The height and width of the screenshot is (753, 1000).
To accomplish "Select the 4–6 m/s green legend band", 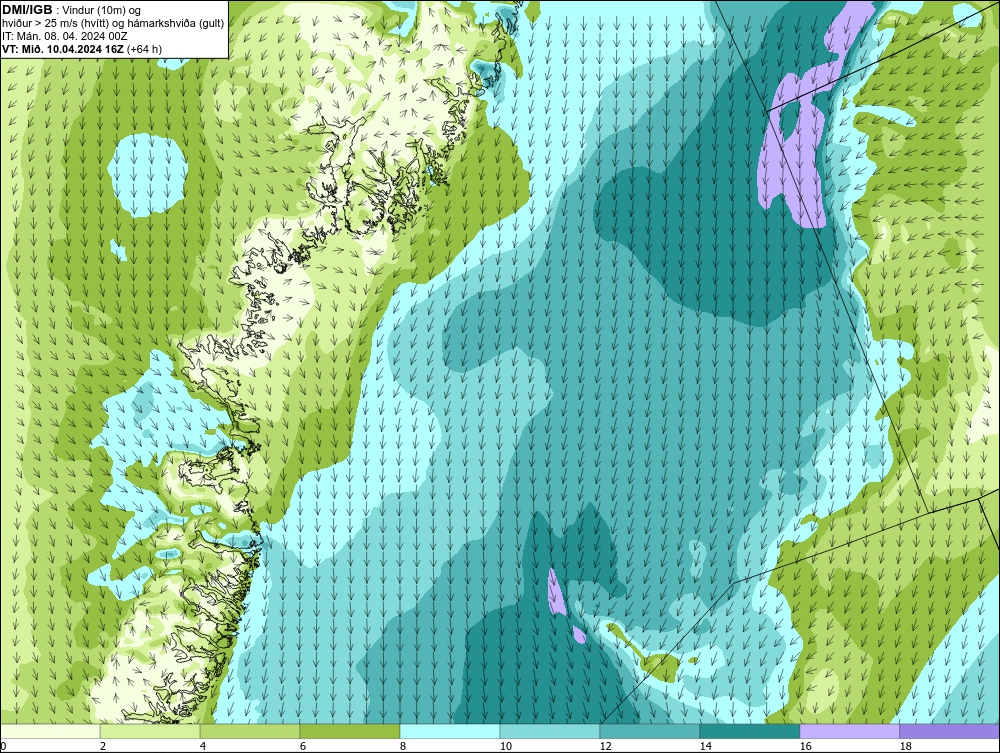I will [250, 731].
